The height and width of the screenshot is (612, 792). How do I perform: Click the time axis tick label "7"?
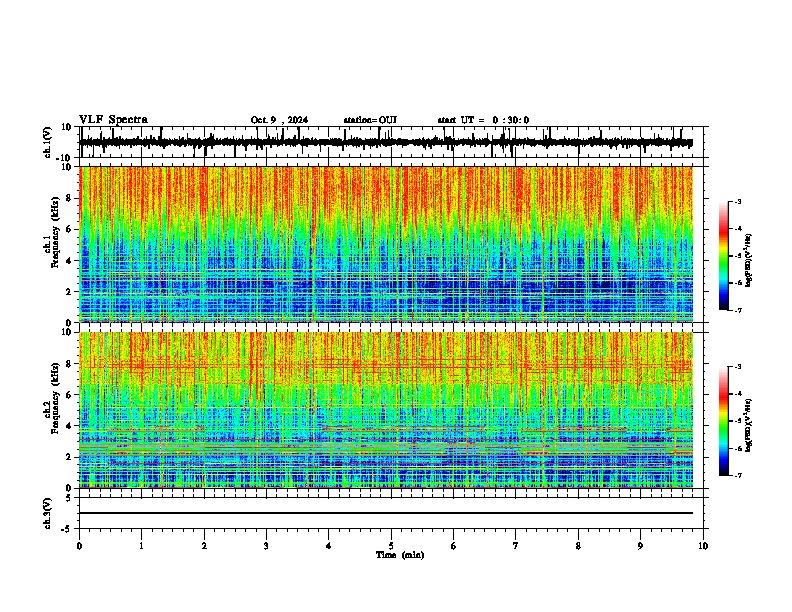click(x=516, y=546)
